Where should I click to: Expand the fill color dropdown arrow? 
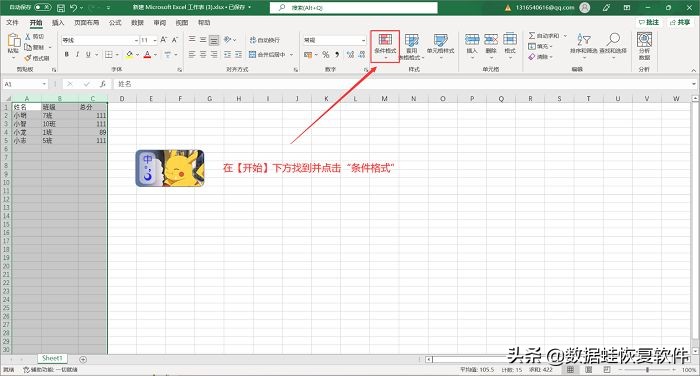pos(138,55)
